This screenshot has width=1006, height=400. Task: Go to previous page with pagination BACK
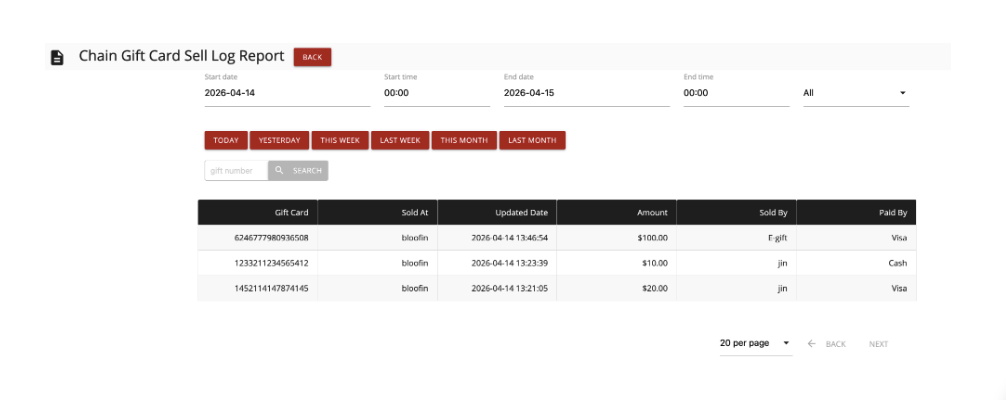(x=827, y=344)
